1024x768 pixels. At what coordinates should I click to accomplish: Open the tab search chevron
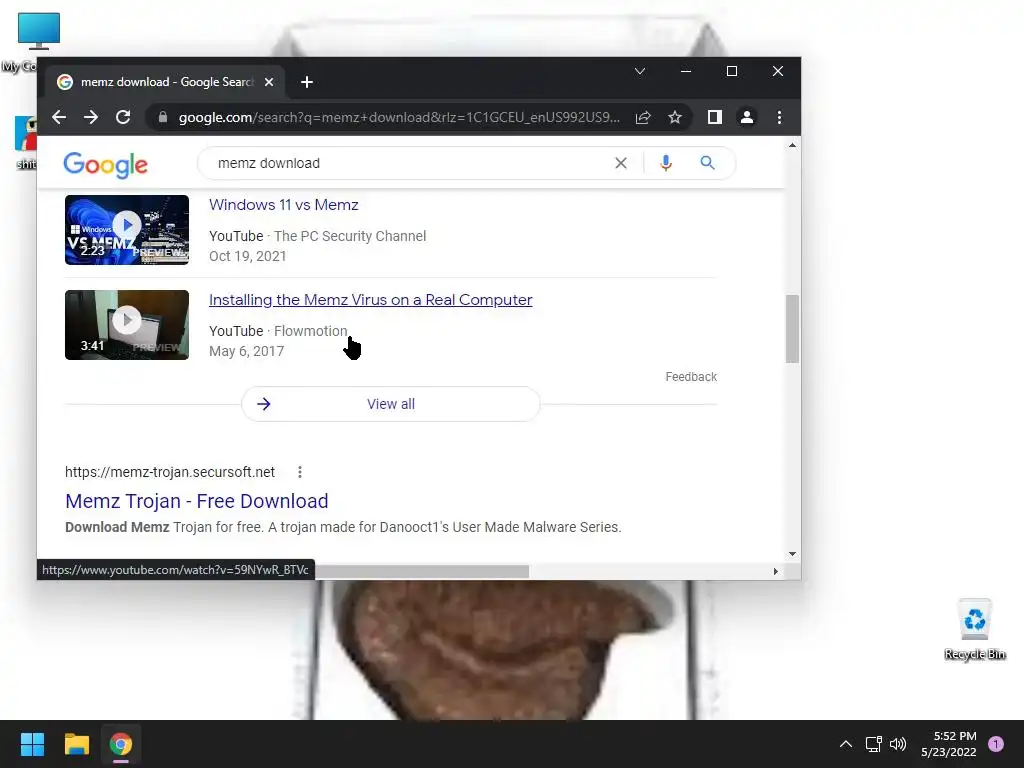tap(640, 71)
